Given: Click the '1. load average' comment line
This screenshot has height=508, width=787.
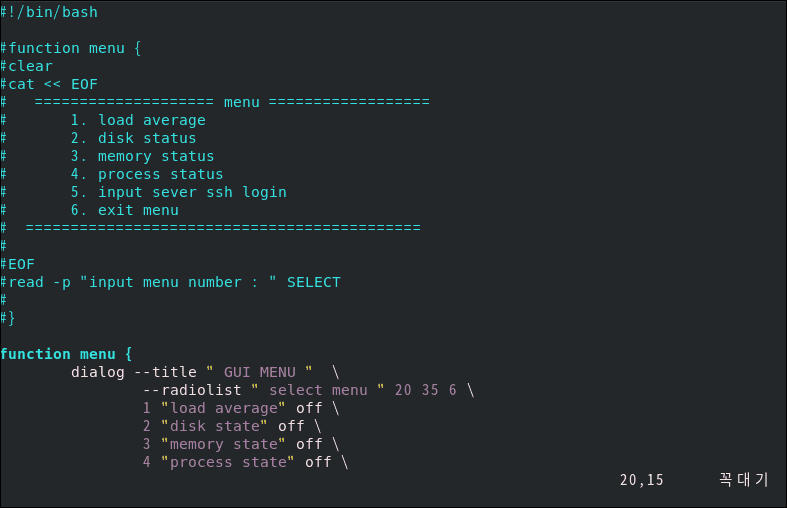Looking at the screenshot, I should 138,120.
